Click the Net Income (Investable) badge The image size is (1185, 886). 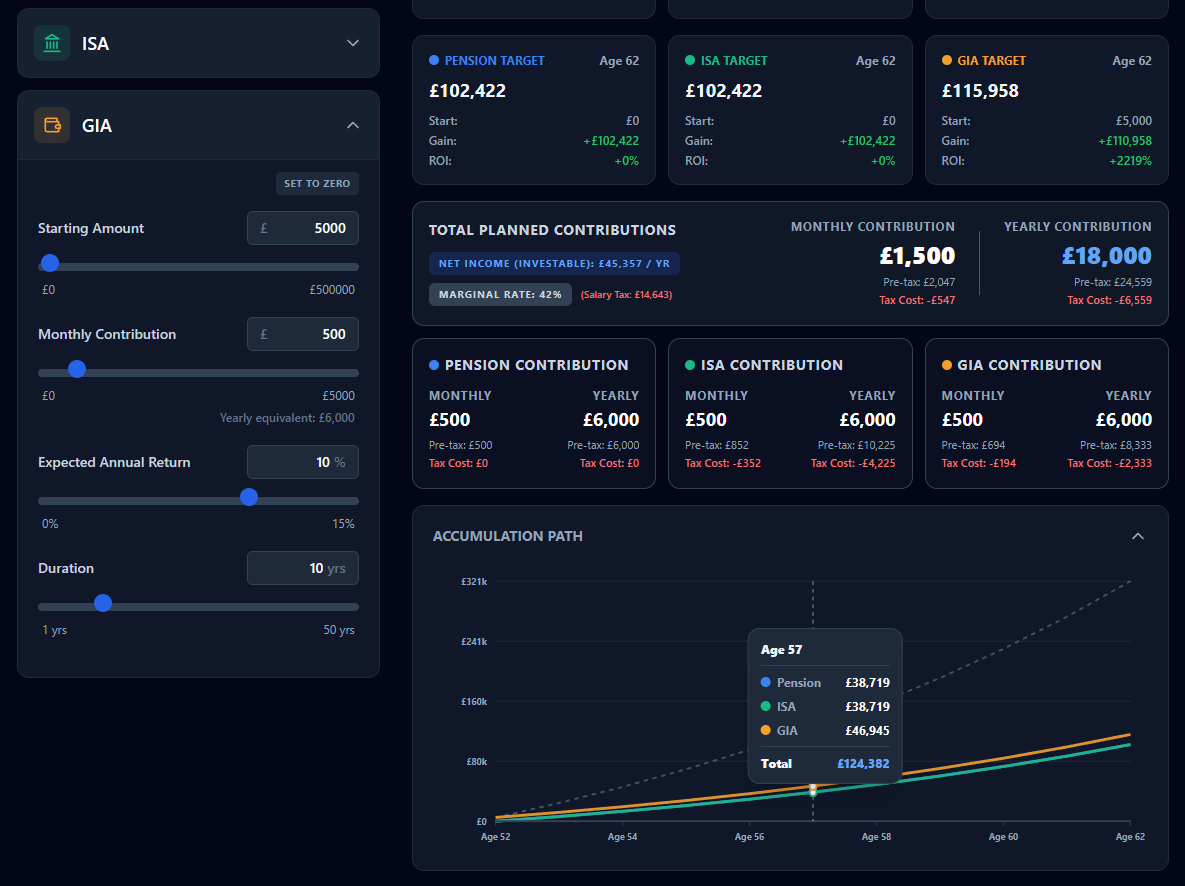click(554, 264)
